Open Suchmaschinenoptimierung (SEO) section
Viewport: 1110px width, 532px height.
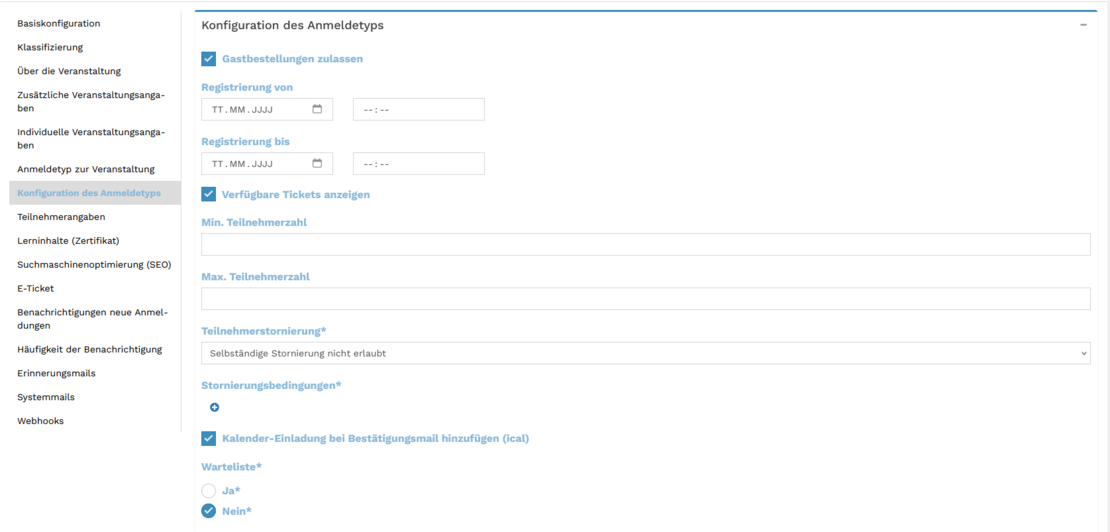coord(94,265)
